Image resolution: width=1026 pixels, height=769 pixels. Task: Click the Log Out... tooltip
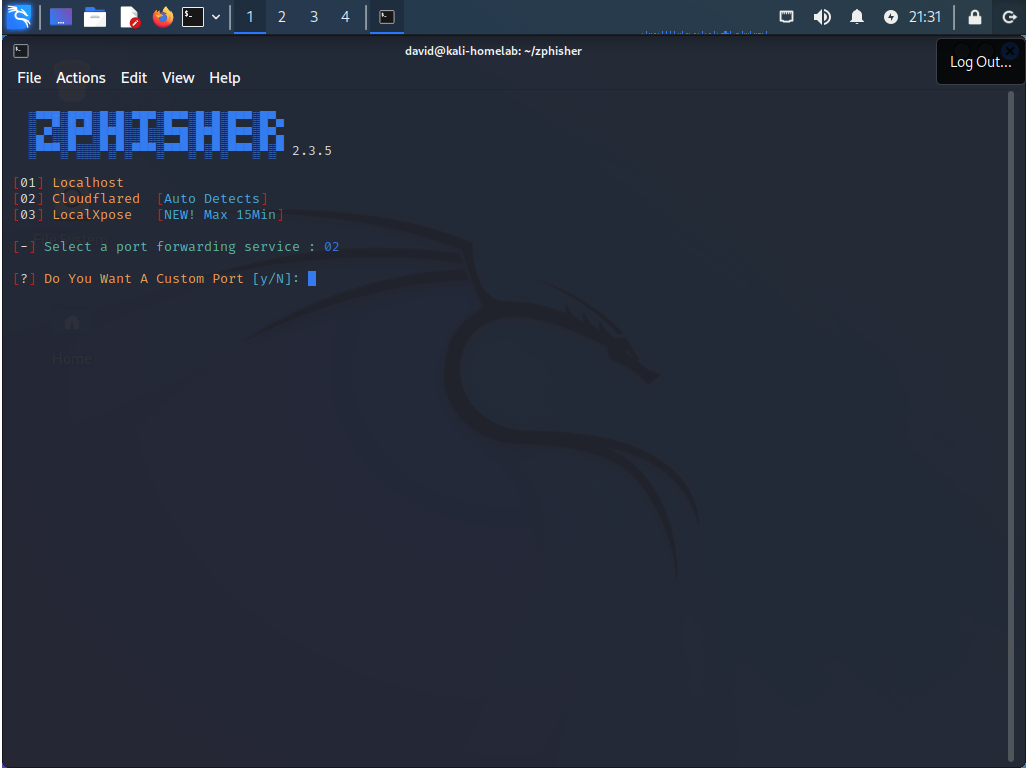pos(980,62)
